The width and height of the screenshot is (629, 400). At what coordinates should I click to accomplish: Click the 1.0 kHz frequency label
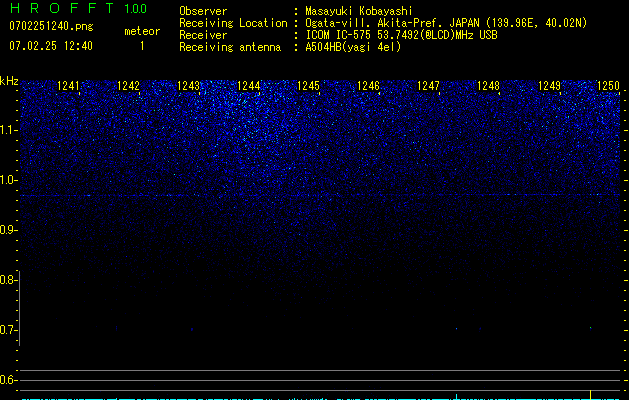(8, 180)
